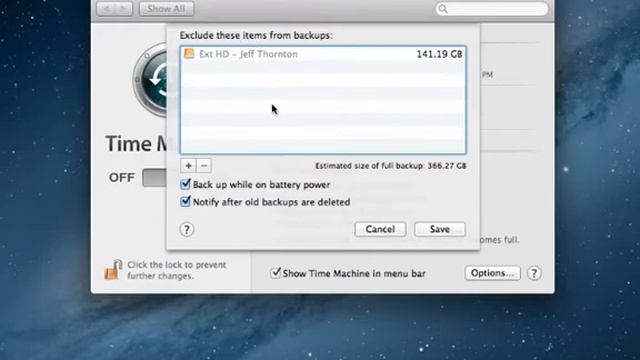Click the 141.19 GB size value
The height and width of the screenshot is (360, 640).
439,54
